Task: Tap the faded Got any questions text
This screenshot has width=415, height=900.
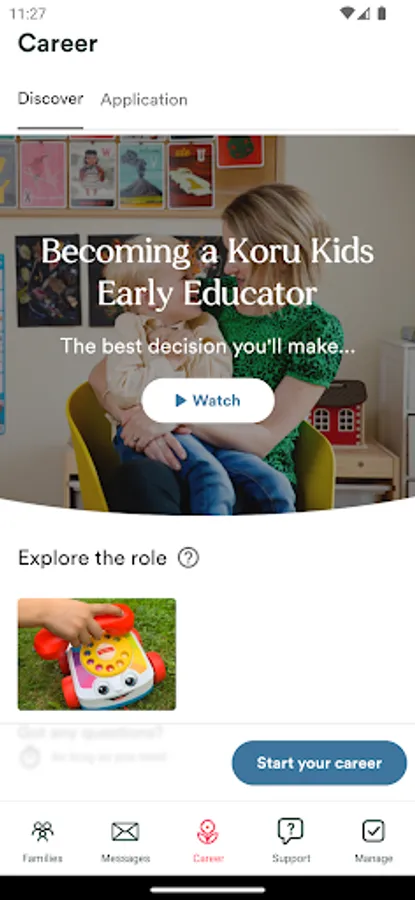Action: point(90,733)
